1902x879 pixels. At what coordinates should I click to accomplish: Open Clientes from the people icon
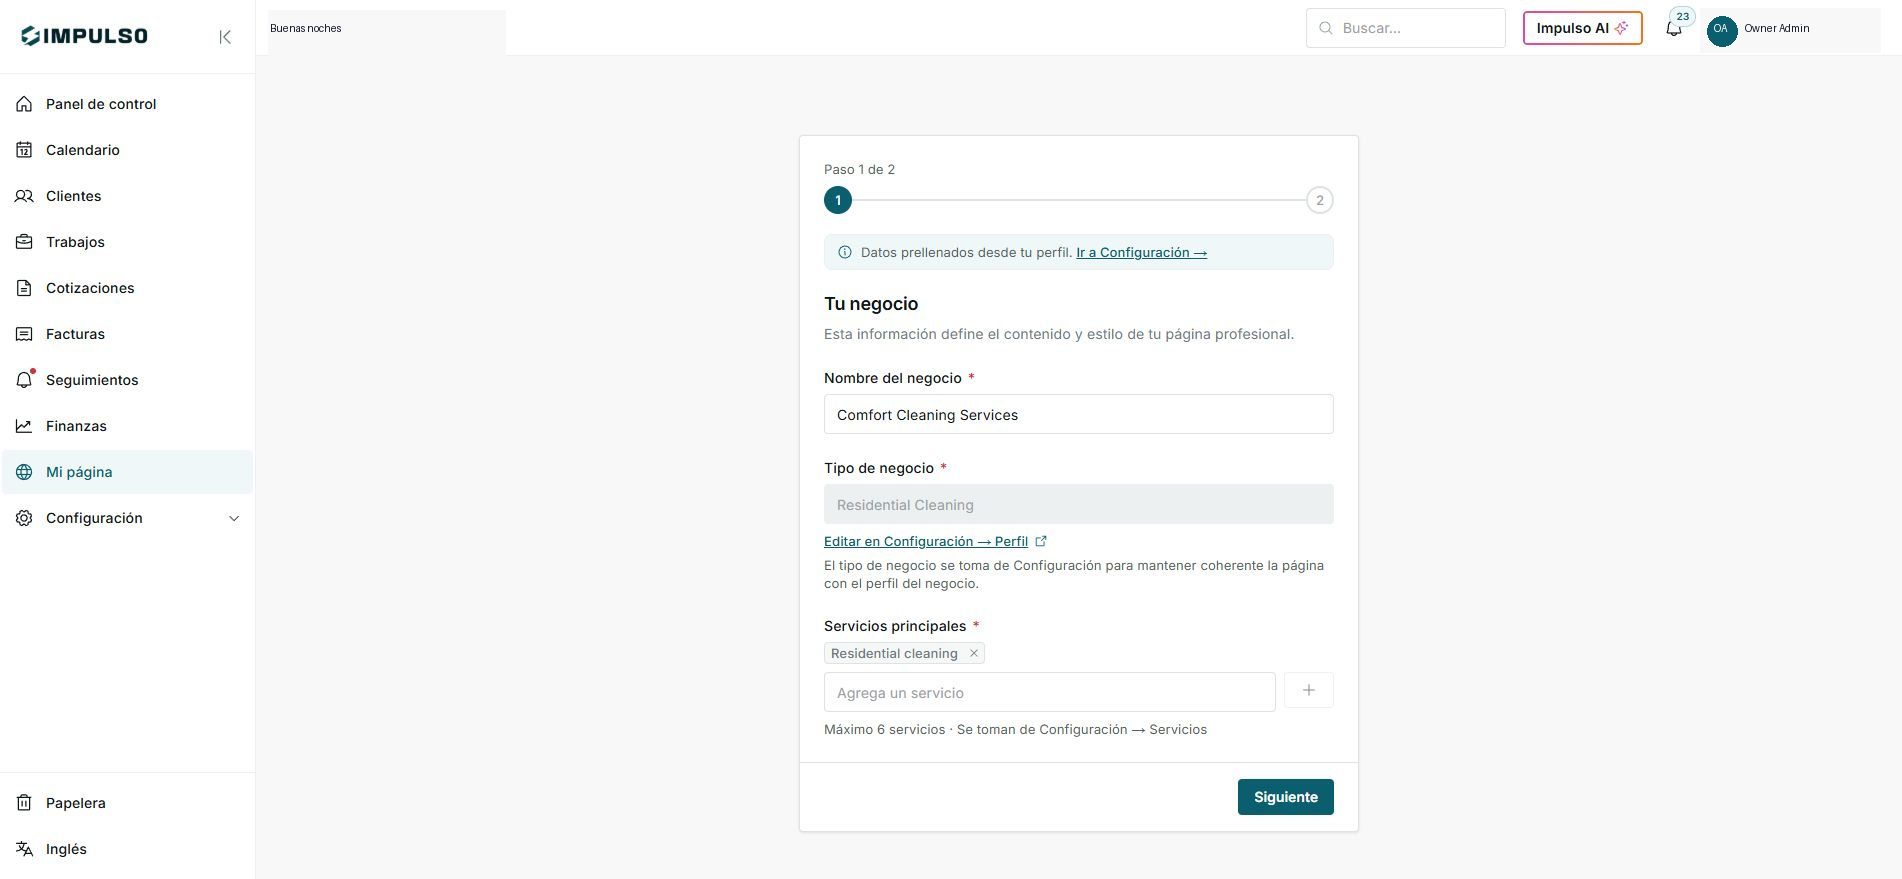point(24,196)
